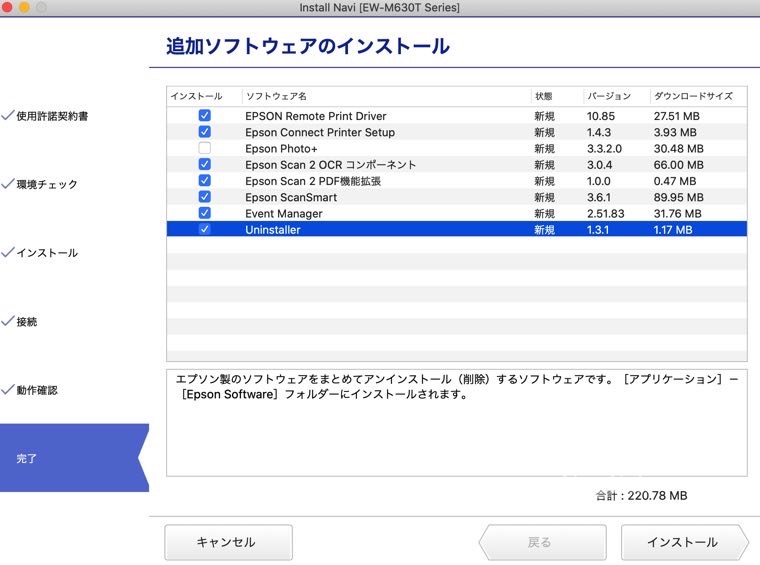Sort by ダウンロードサイズ column header
The width and height of the screenshot is (760, 565).
(693, 96)
